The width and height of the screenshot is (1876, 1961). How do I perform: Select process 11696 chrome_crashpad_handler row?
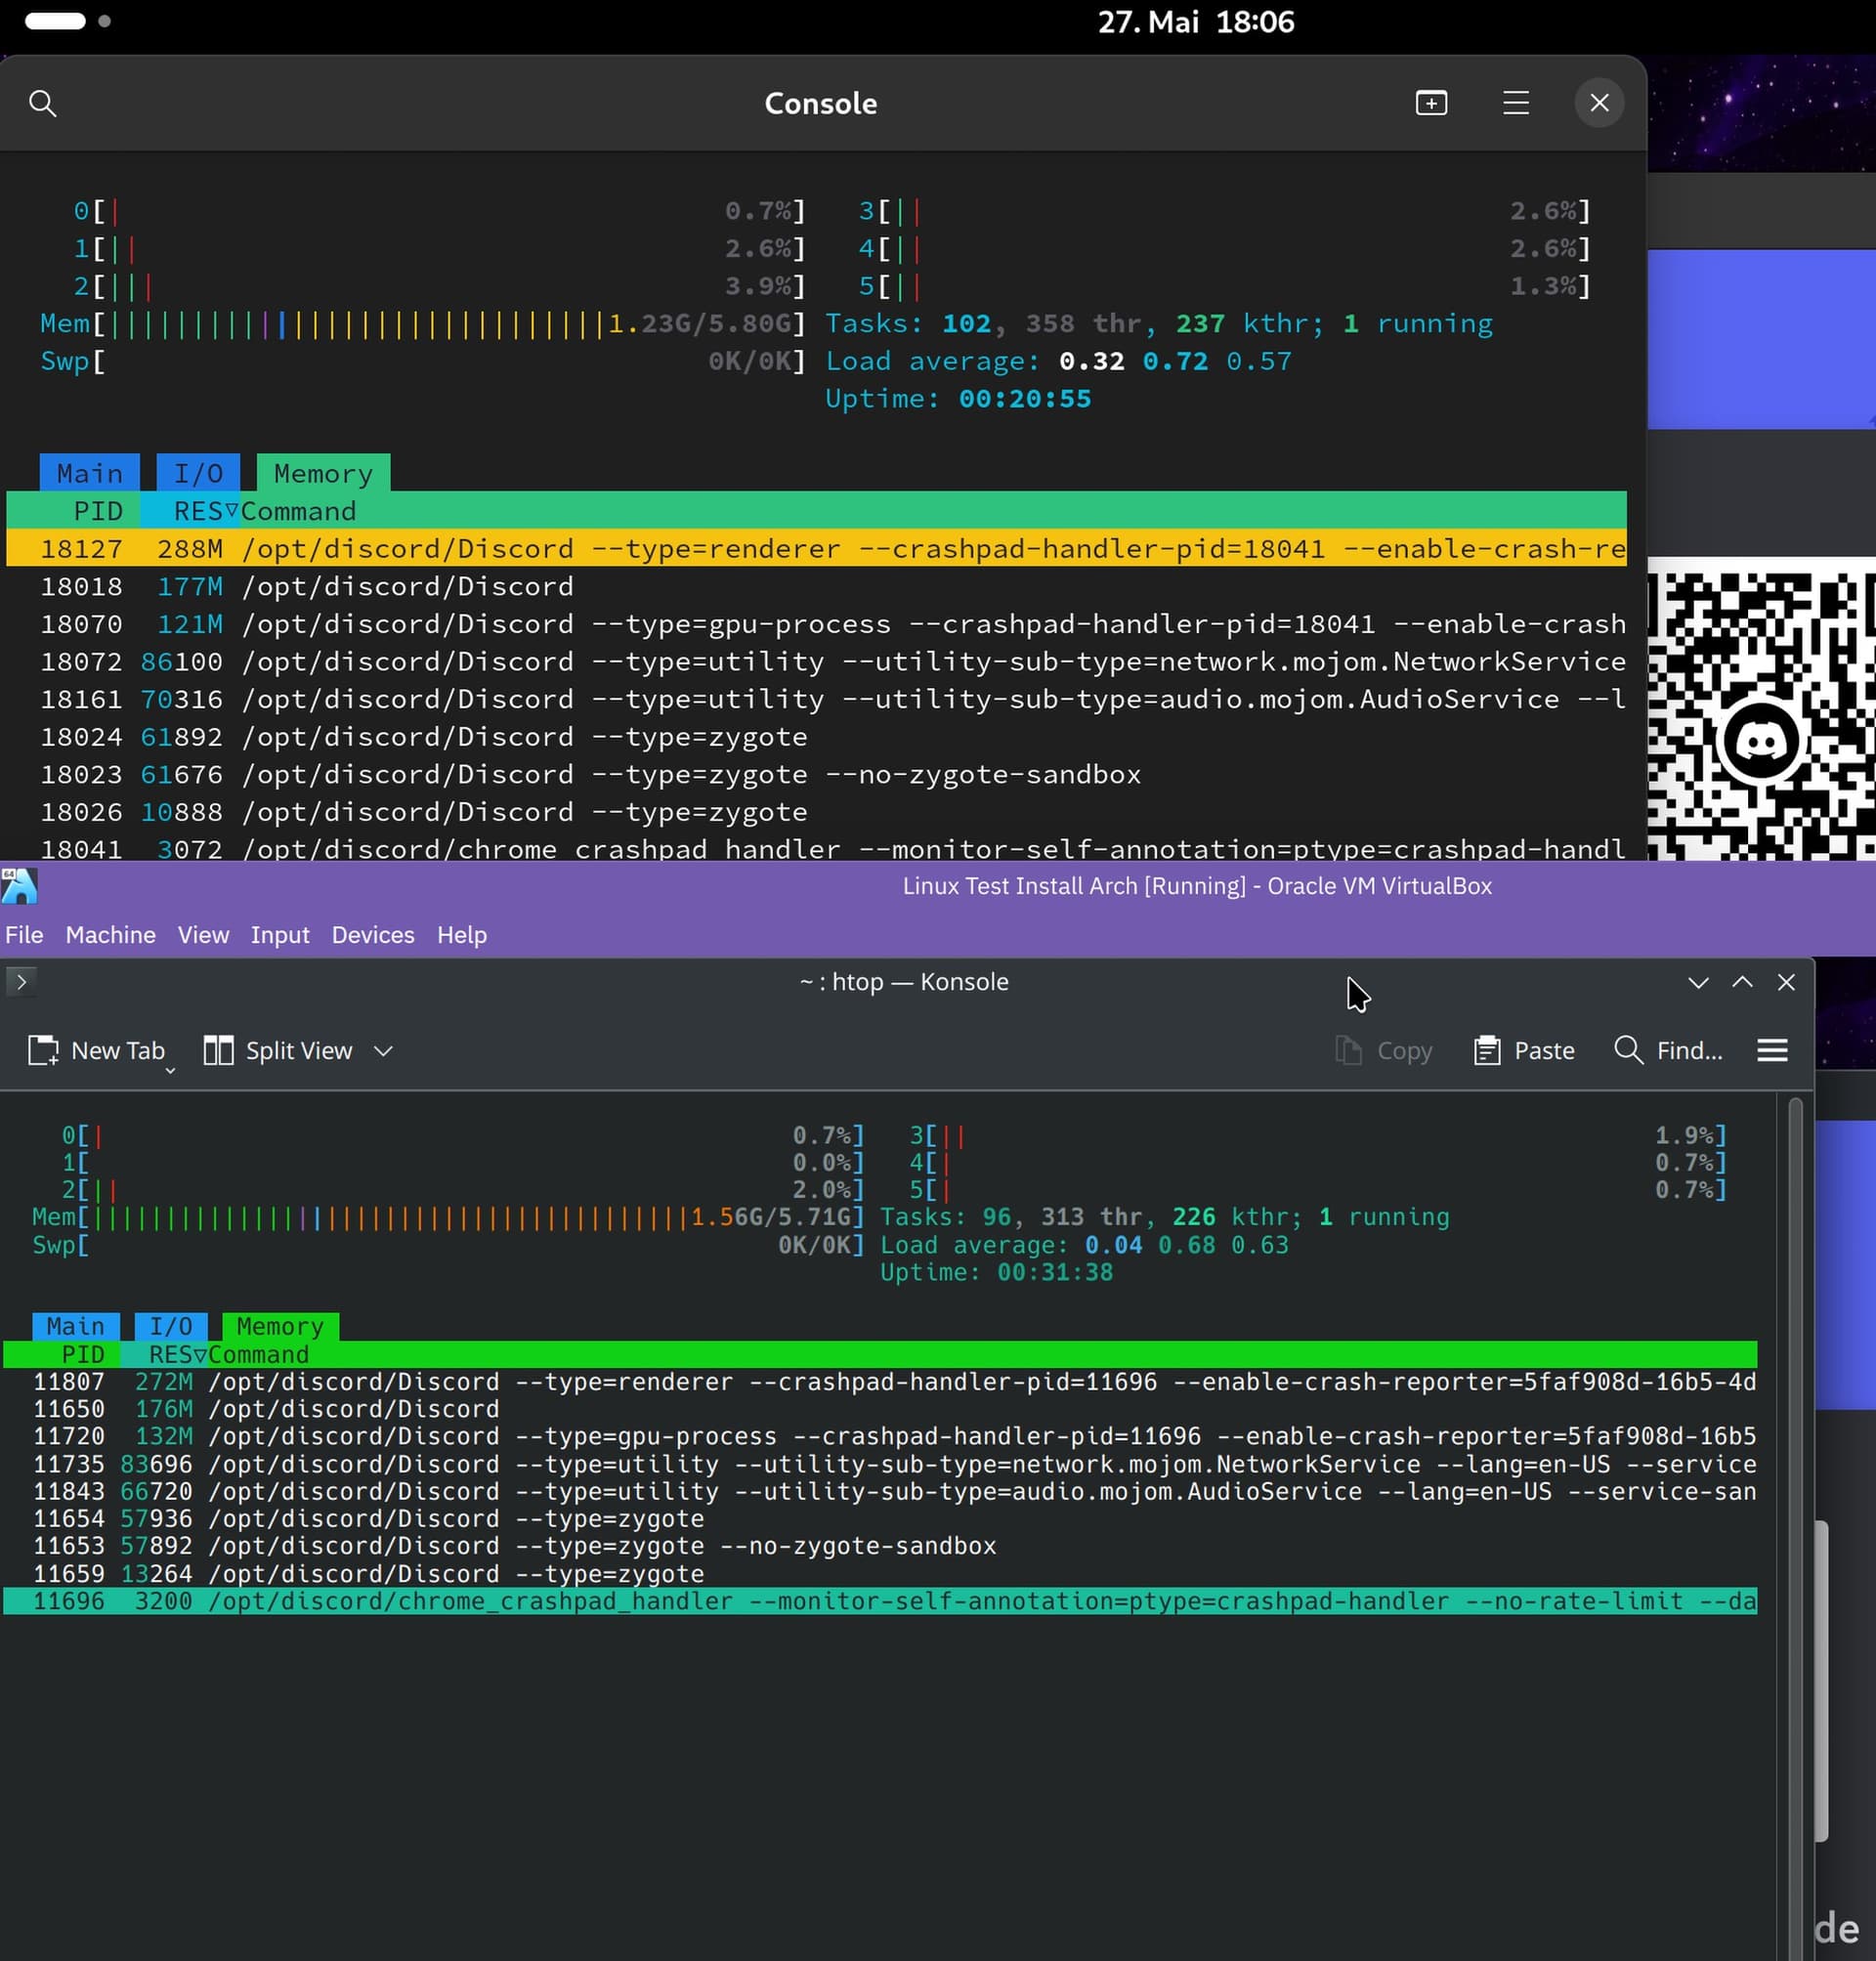pos(880,1601)
